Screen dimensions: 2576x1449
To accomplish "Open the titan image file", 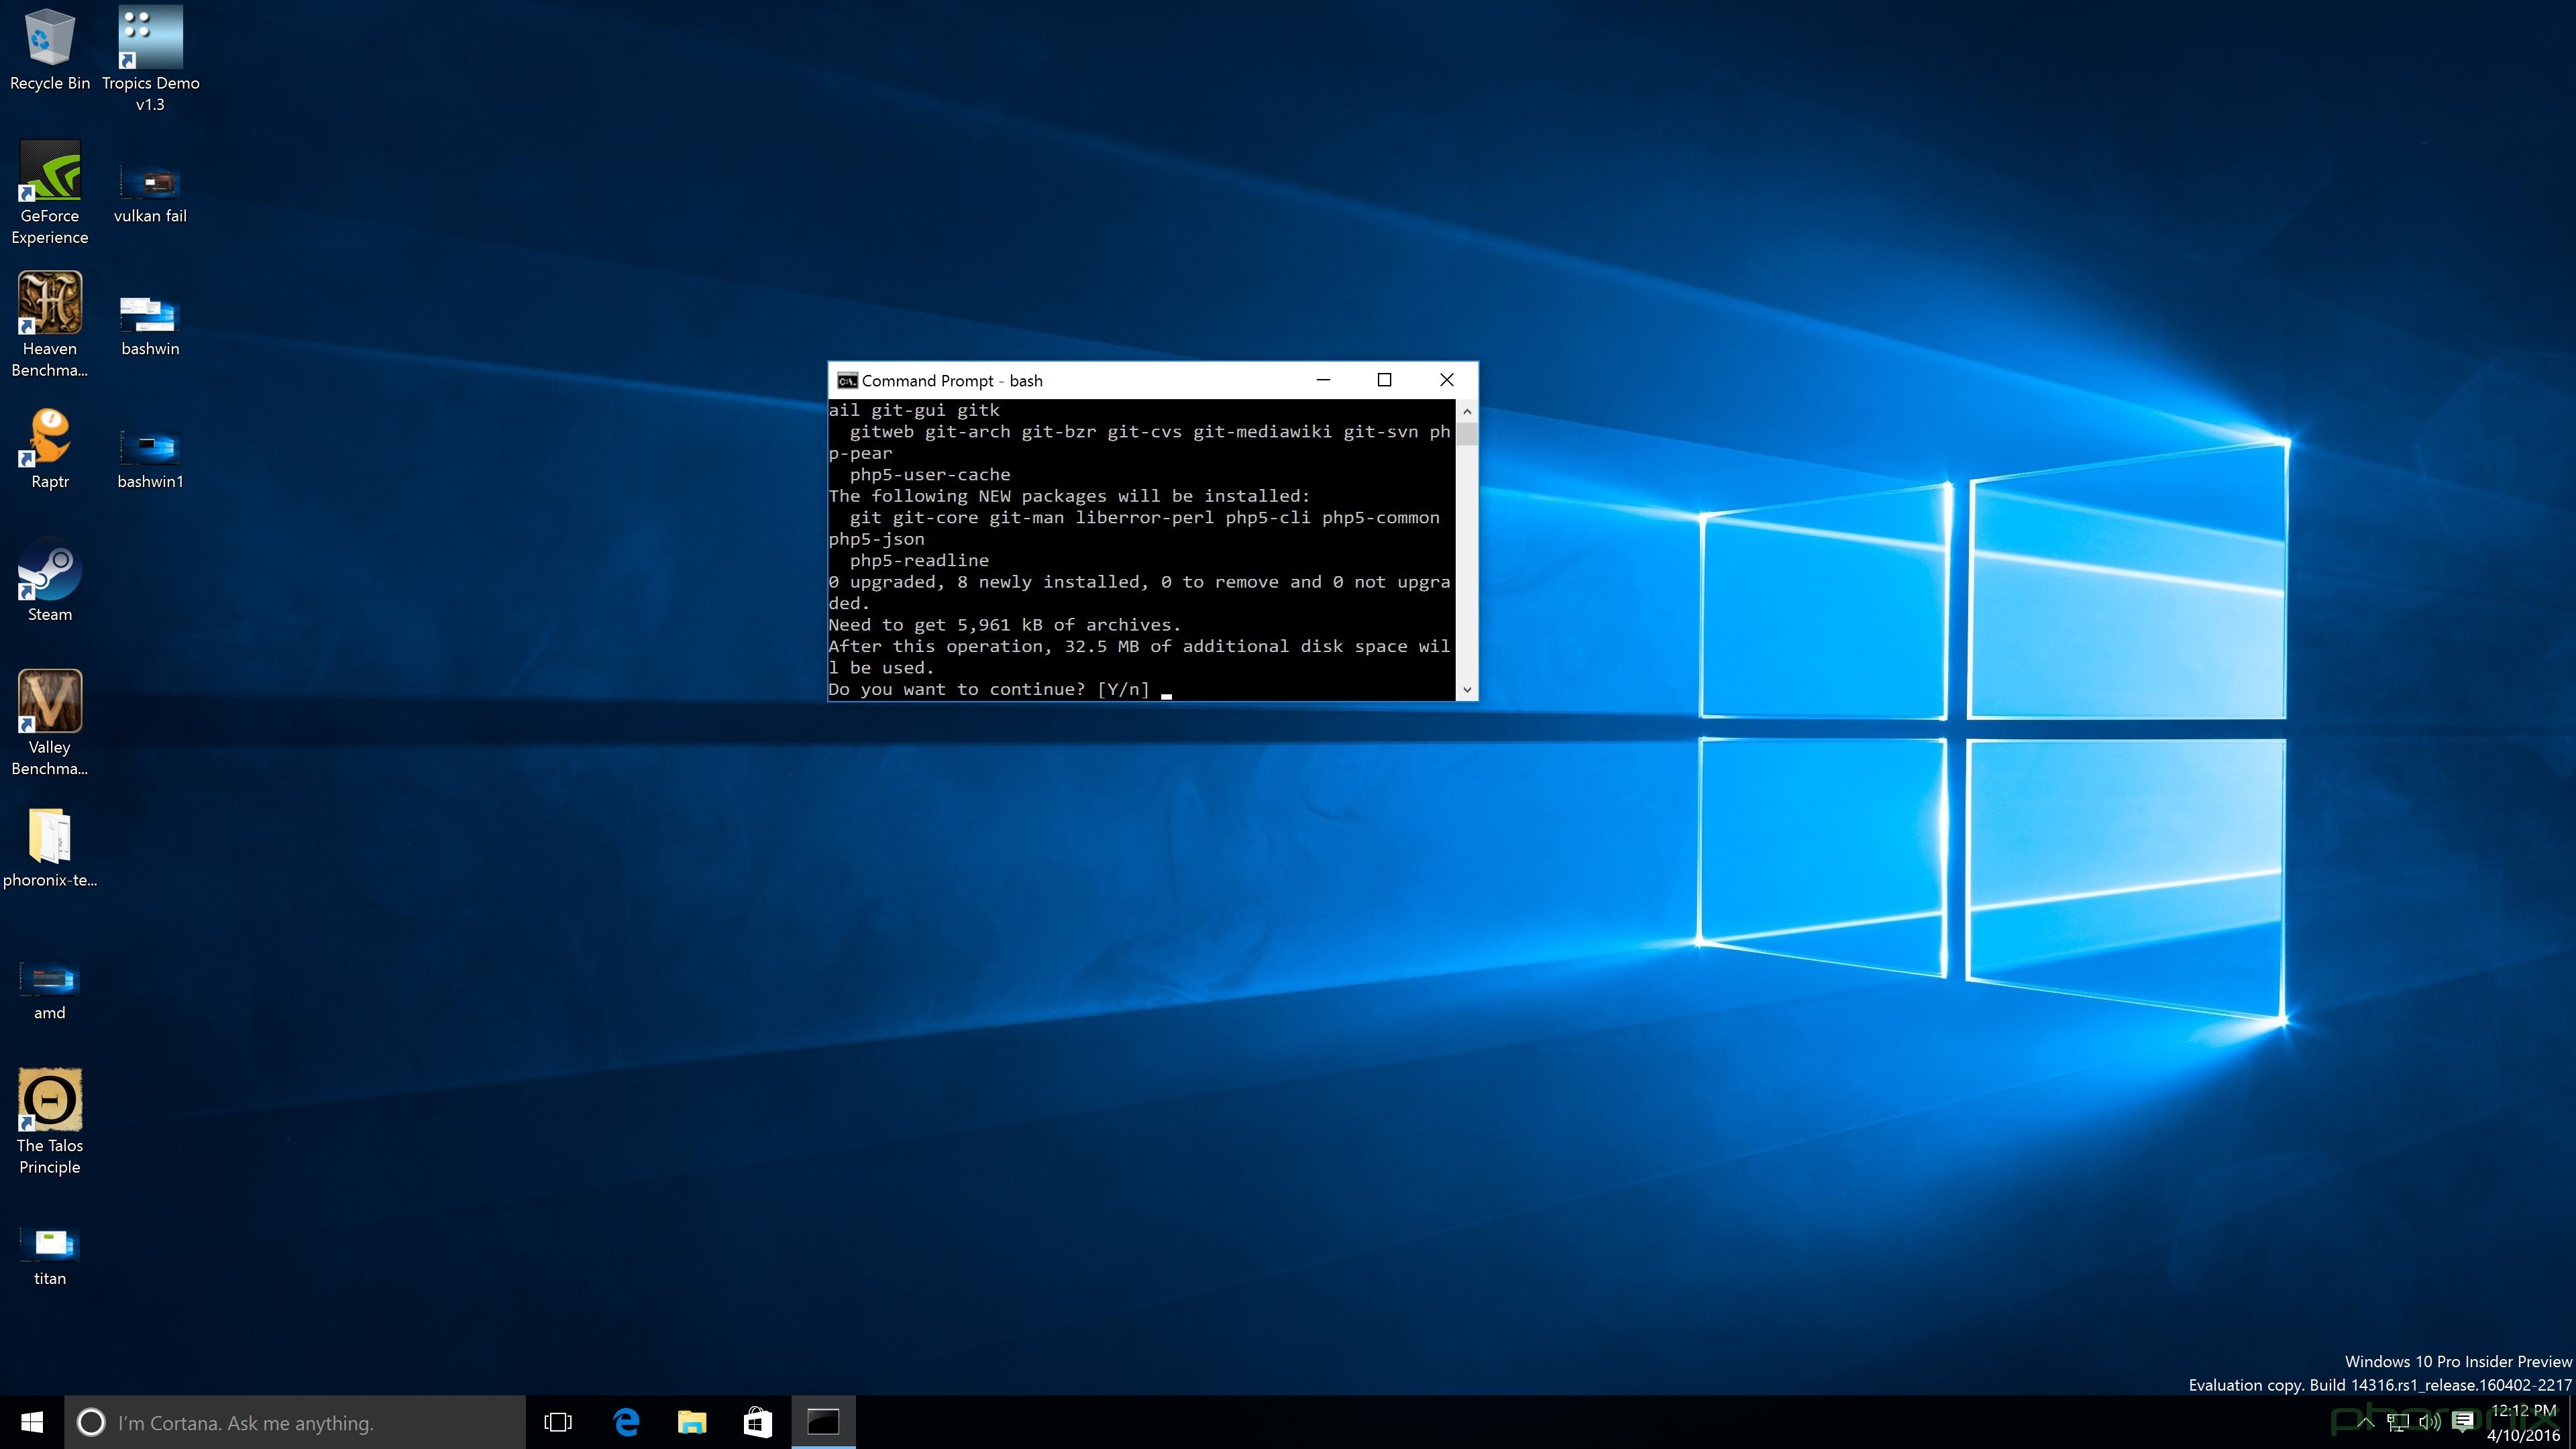I will pos(49,1243).
